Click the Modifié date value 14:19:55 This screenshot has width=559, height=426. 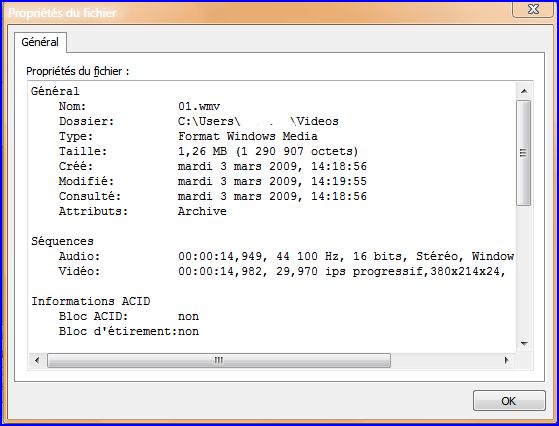point(339,181)
